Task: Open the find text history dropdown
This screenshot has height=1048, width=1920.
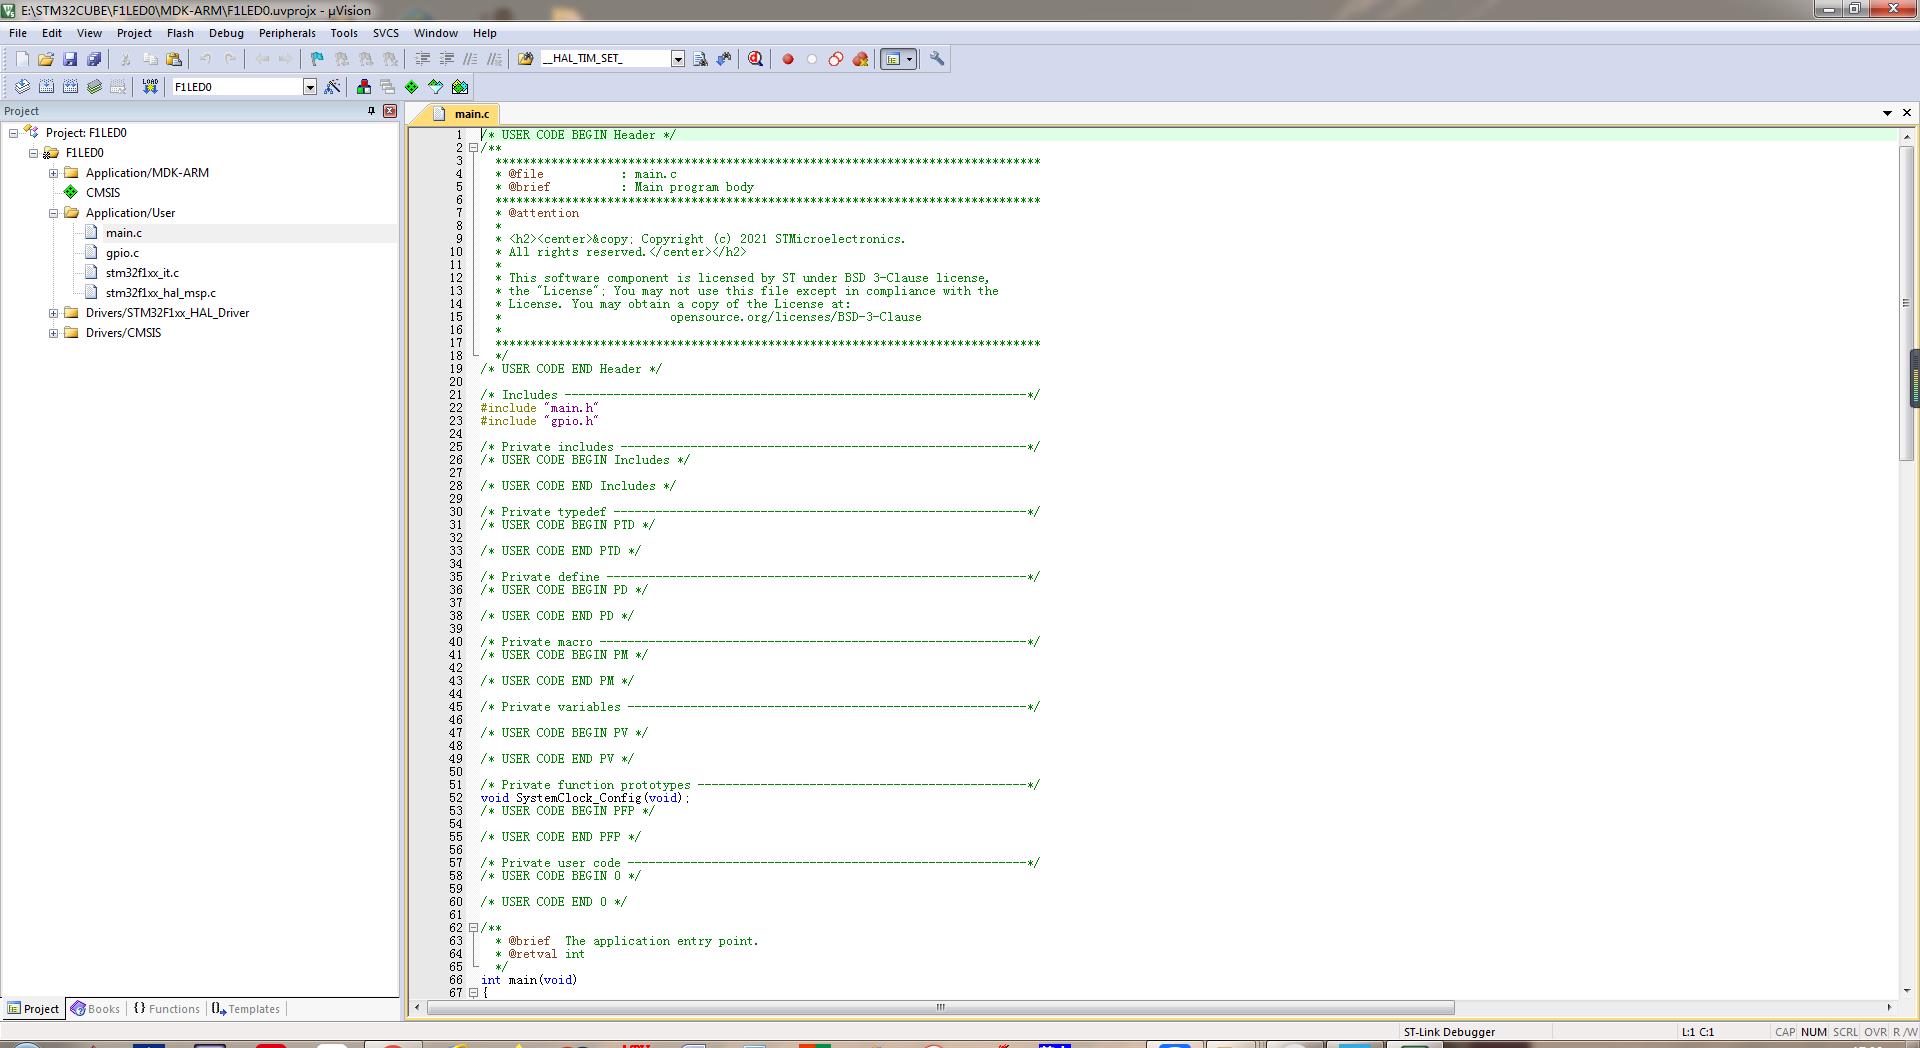Action: (677, 59)
